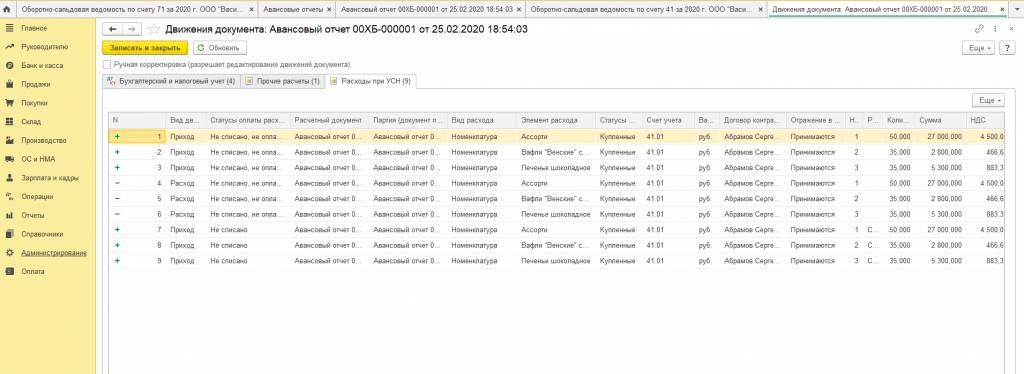Sort by the Сумма column header
The width and height of the screenshot is (1024, 374).
tap(939, 120)
